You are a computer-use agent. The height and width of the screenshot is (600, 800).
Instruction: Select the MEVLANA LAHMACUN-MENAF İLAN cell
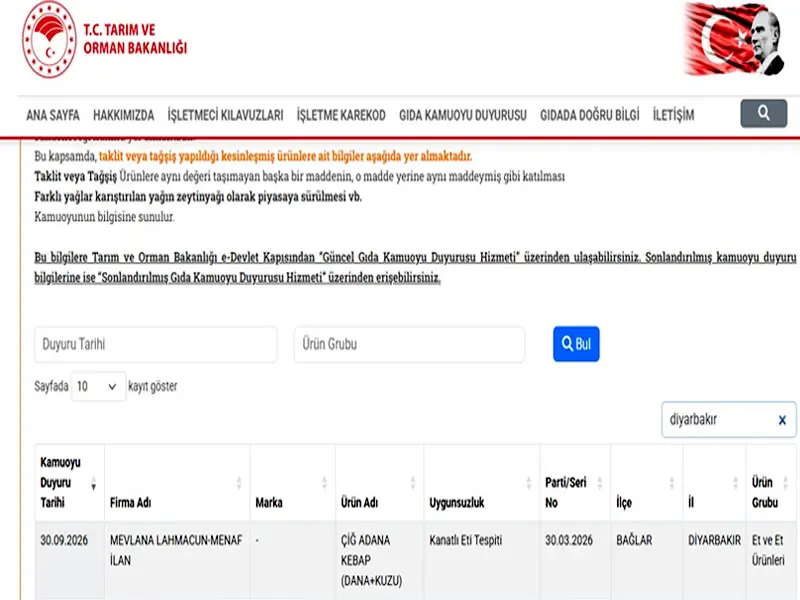[x=177, y=560]
